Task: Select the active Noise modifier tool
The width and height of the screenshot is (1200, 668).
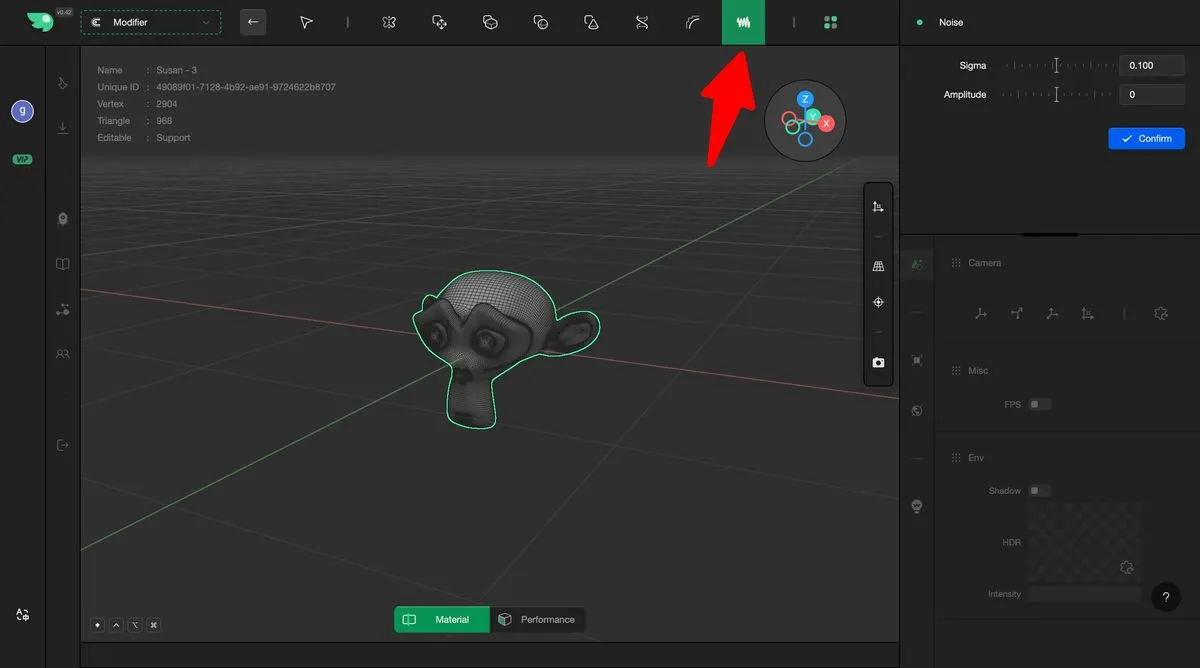Action: (743, 22)
